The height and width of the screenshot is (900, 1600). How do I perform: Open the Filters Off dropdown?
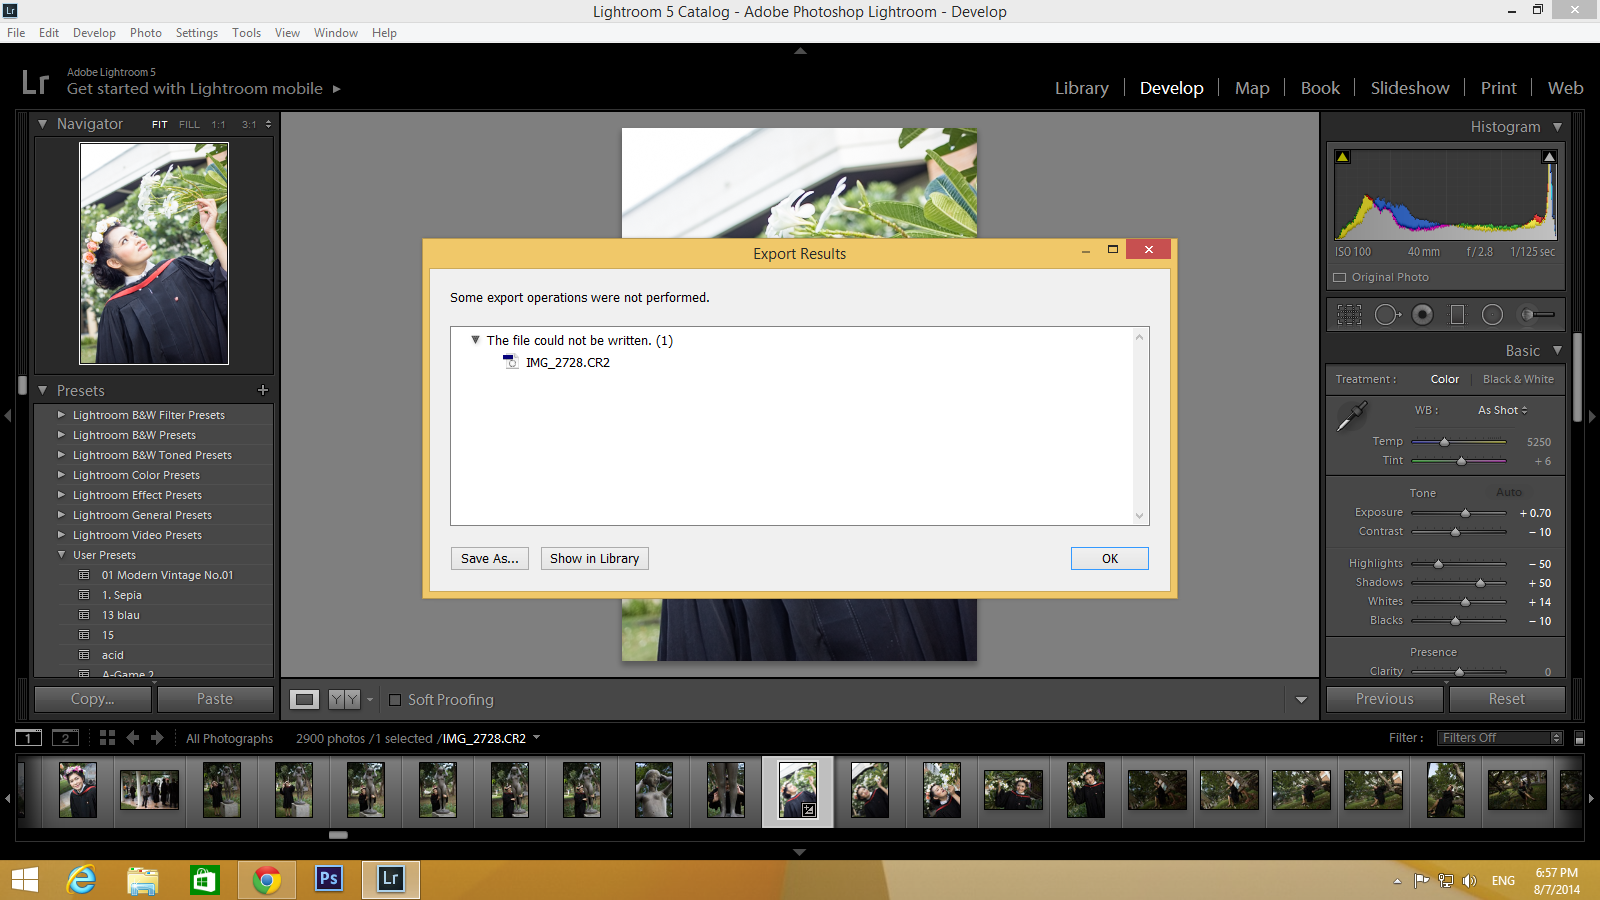[1500, 738]
